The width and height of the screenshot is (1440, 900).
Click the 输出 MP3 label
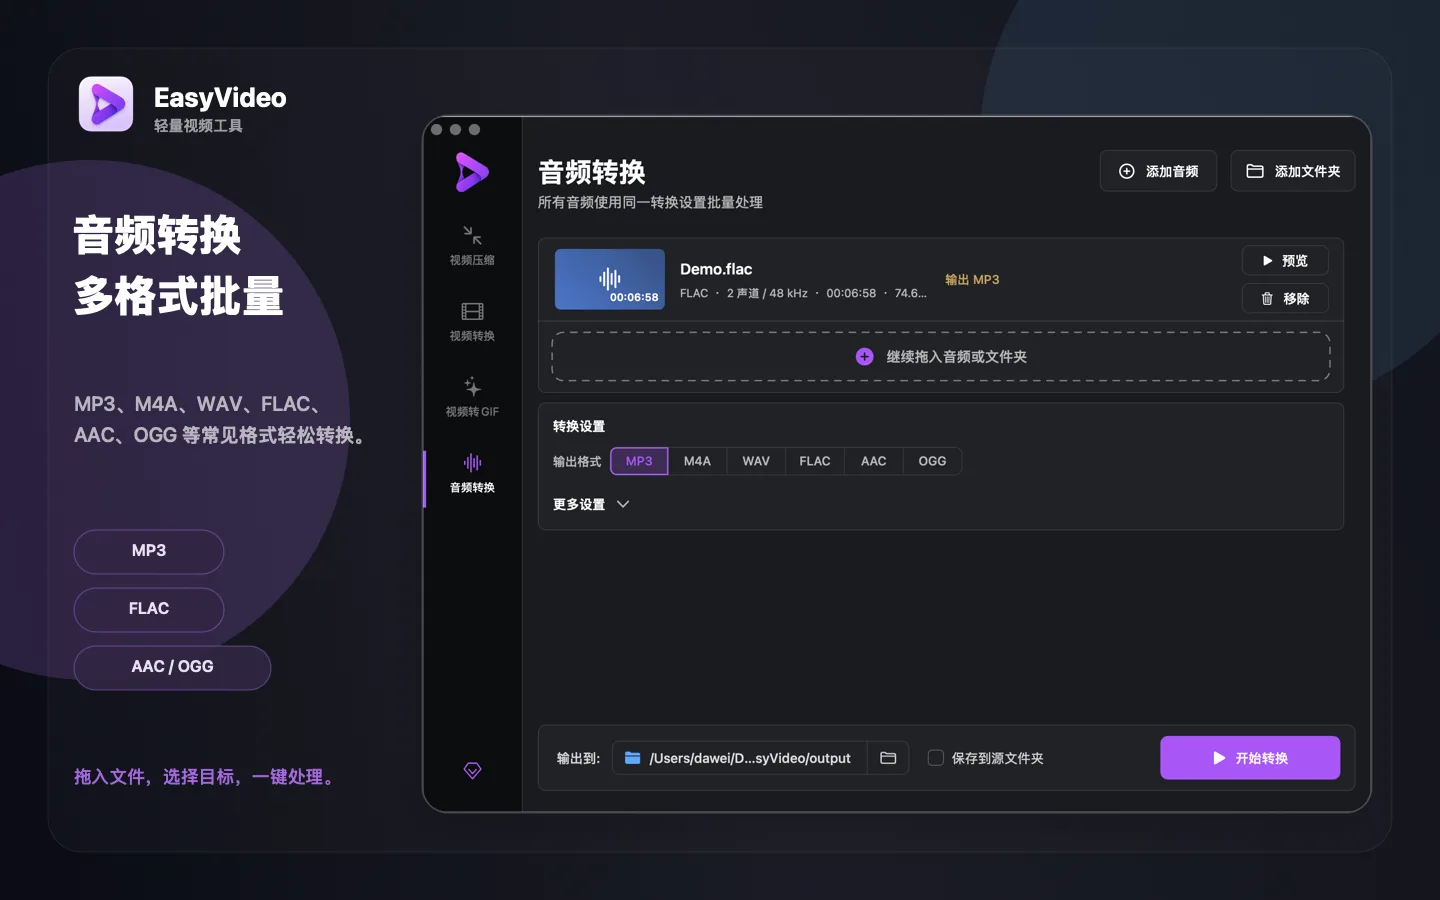(x=972, y=280)
